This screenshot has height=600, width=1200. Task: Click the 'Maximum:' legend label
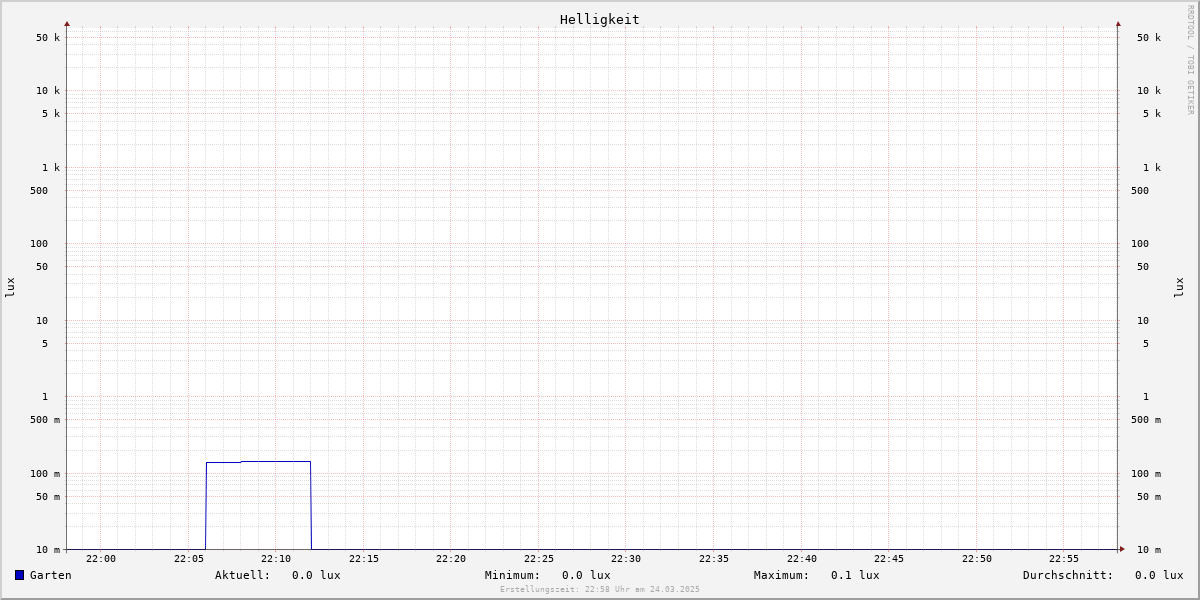[x=782, y=575]
